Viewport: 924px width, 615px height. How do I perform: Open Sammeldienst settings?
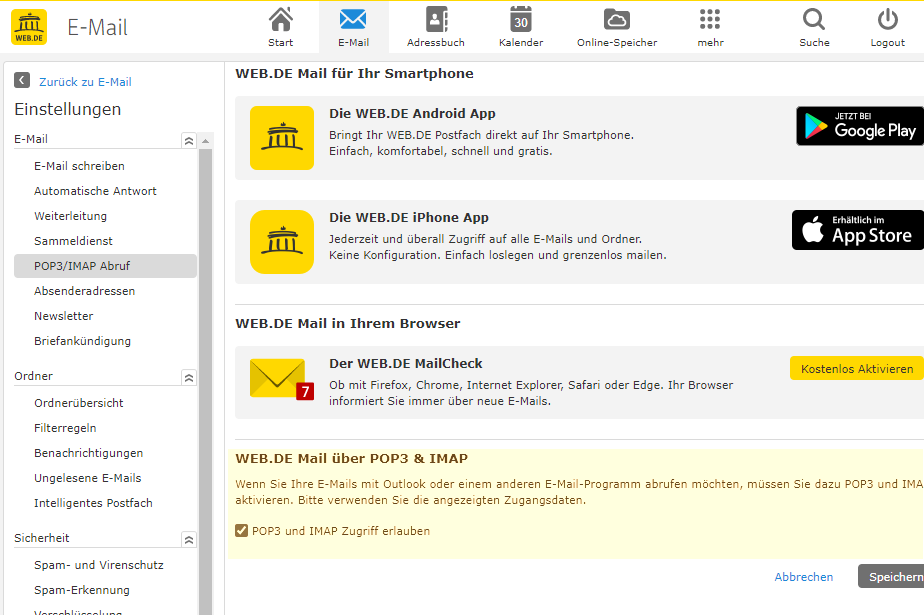pos(74,241)
